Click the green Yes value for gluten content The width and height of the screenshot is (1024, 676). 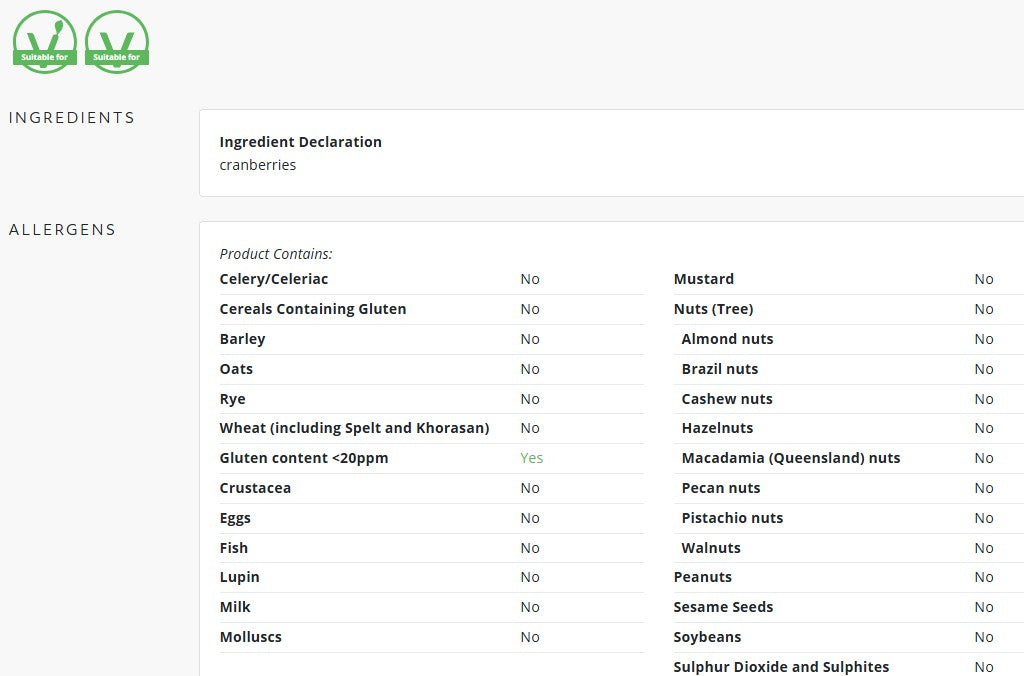pyautogui.click(x=532, y=458)
